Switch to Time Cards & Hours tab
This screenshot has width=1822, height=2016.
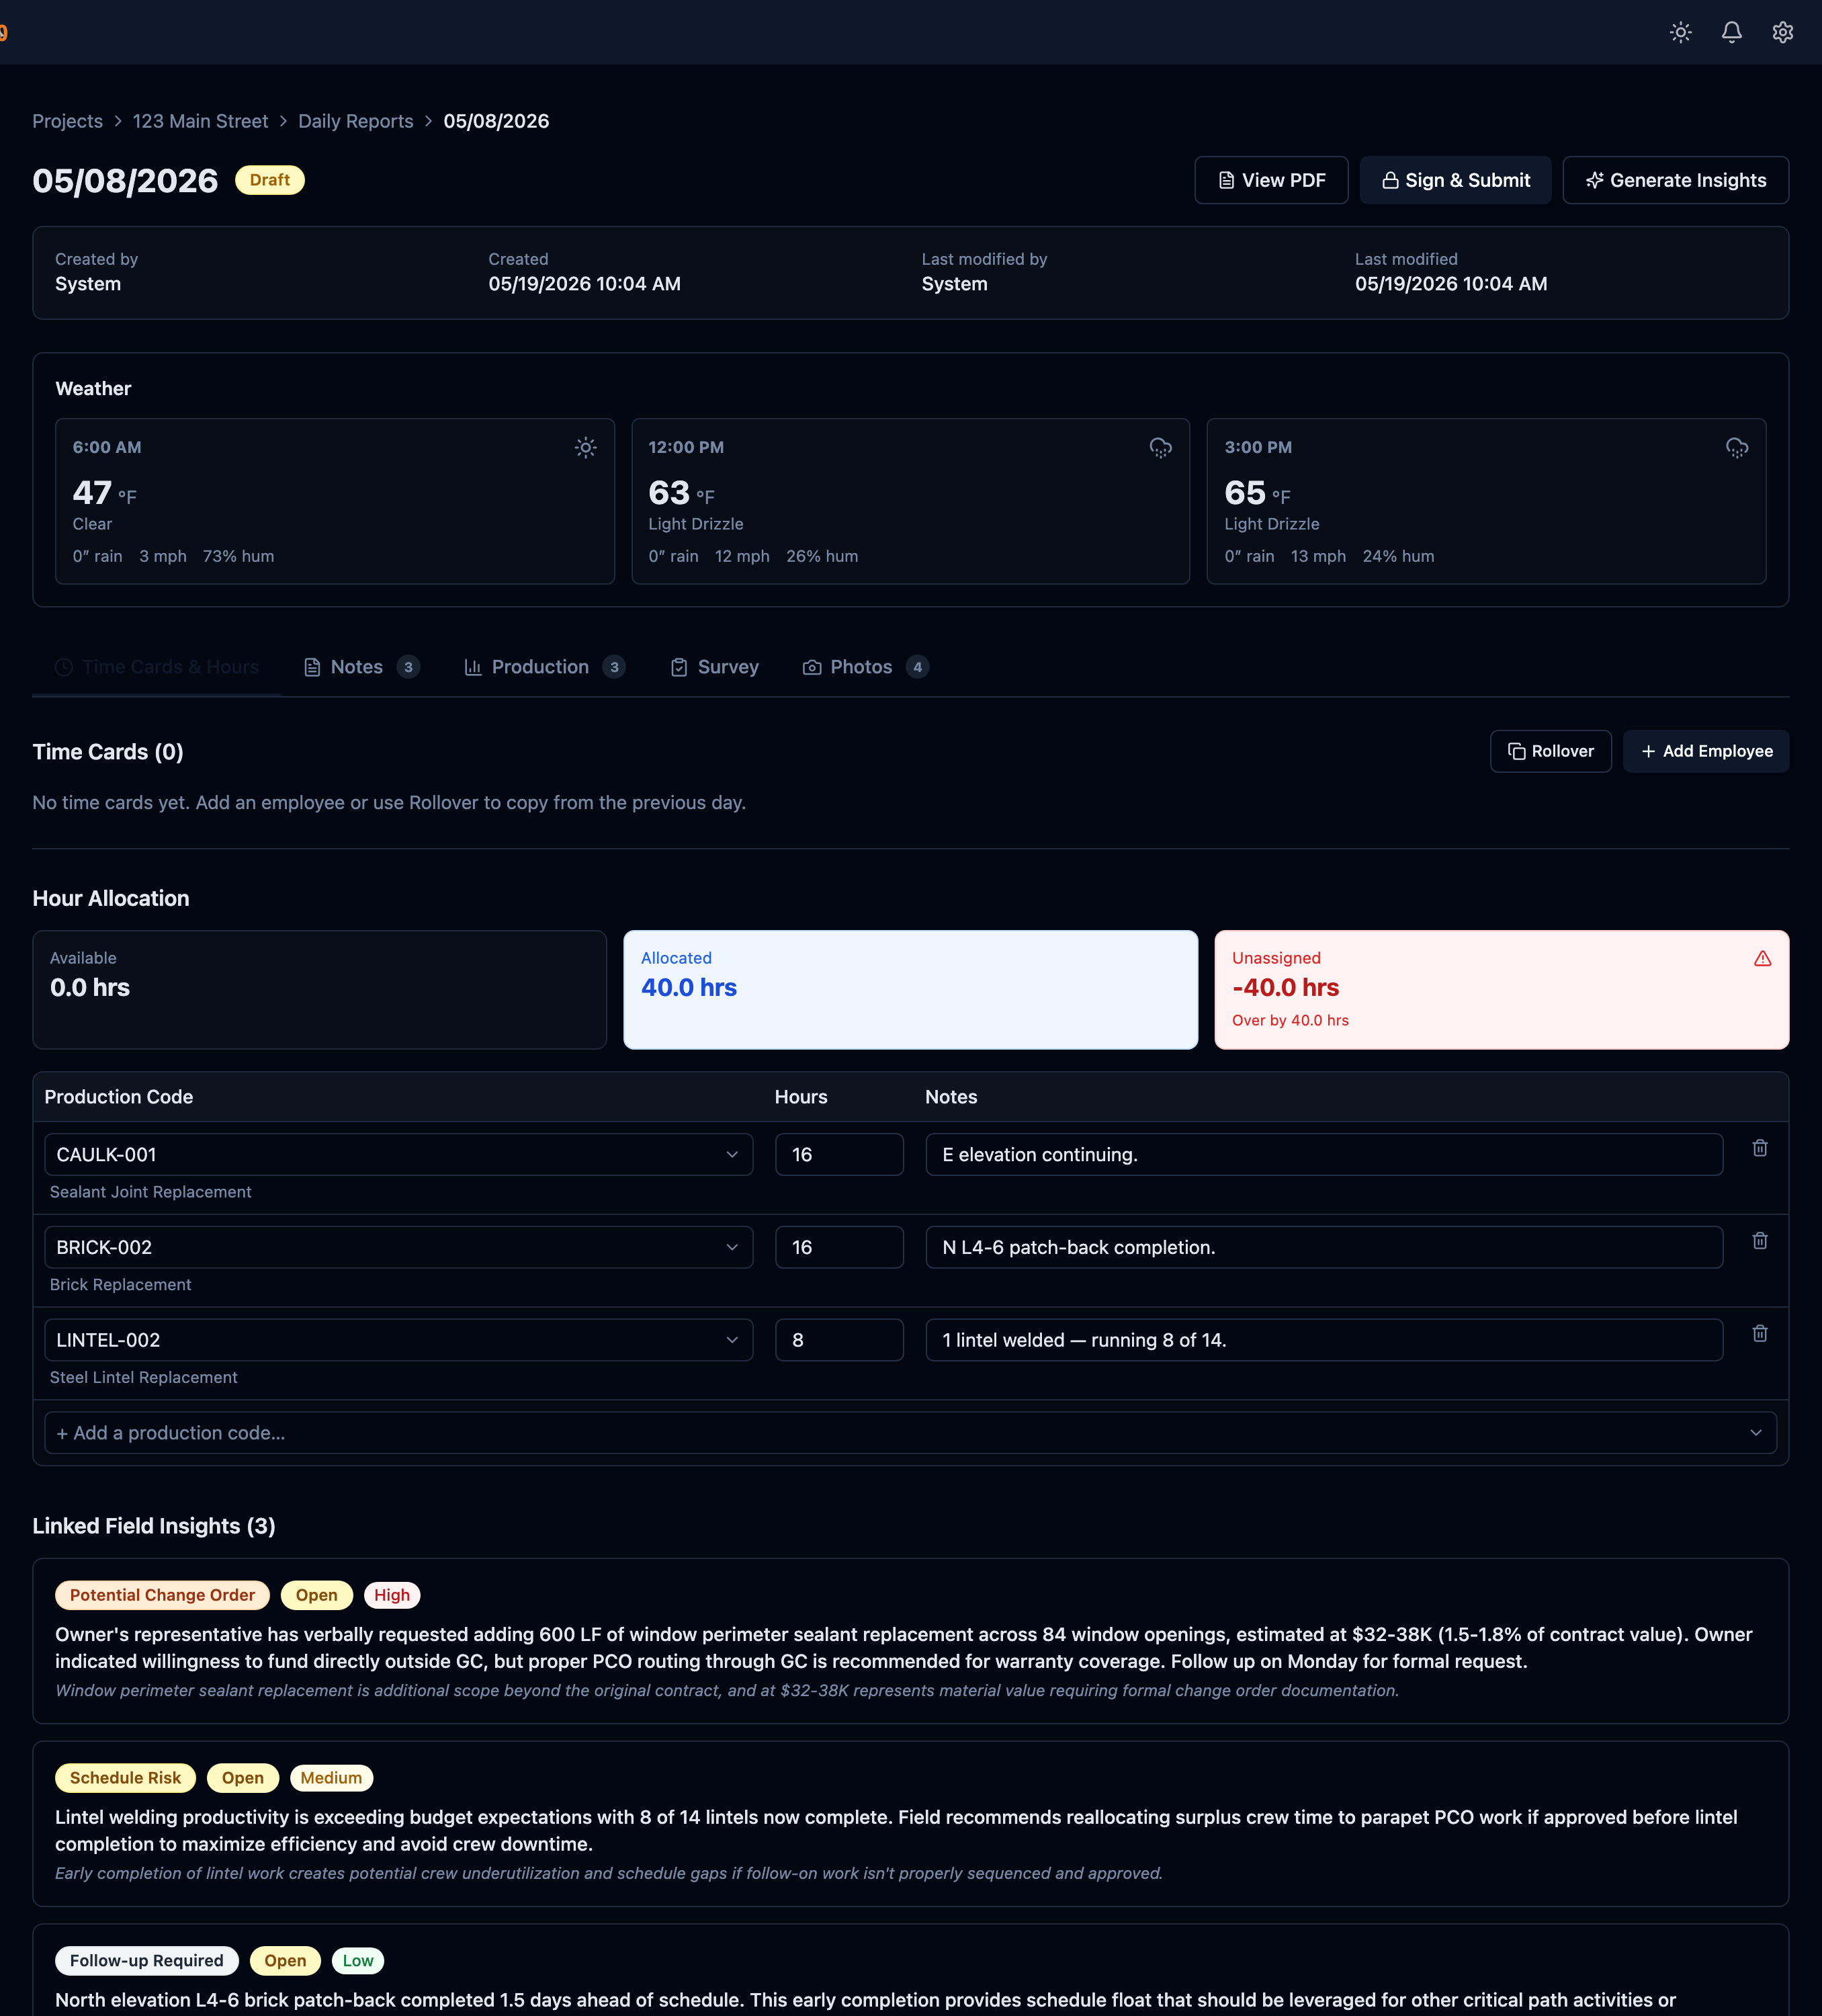pyautogui.click(x=157, y=667)
